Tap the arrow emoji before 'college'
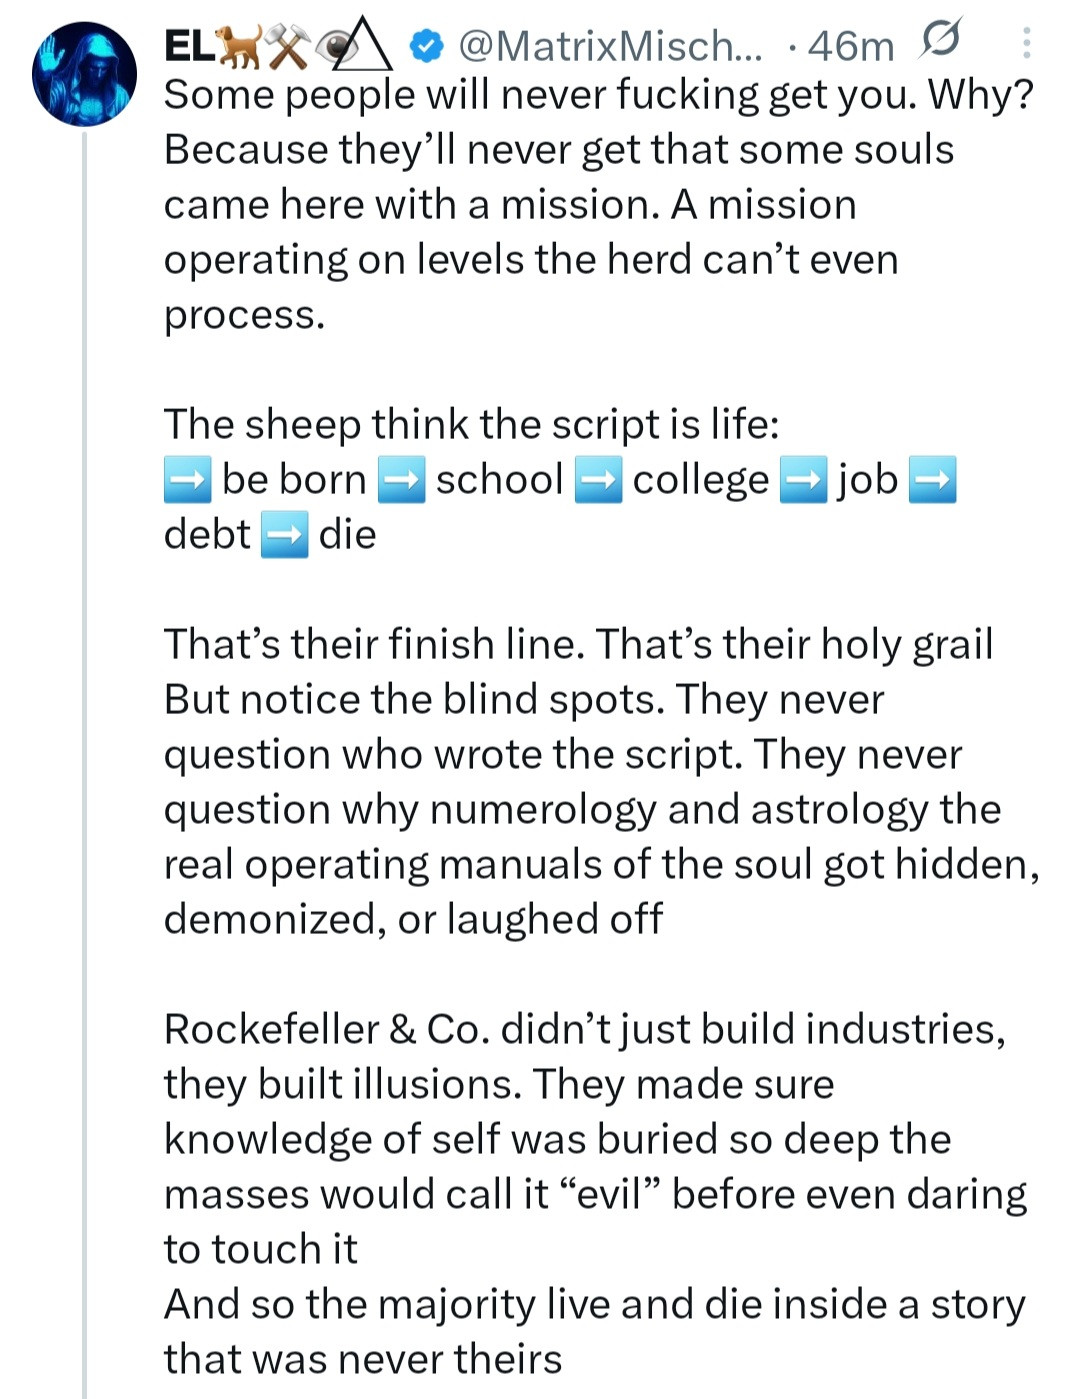This screenshot has height=1399, width=1080. 598,480
